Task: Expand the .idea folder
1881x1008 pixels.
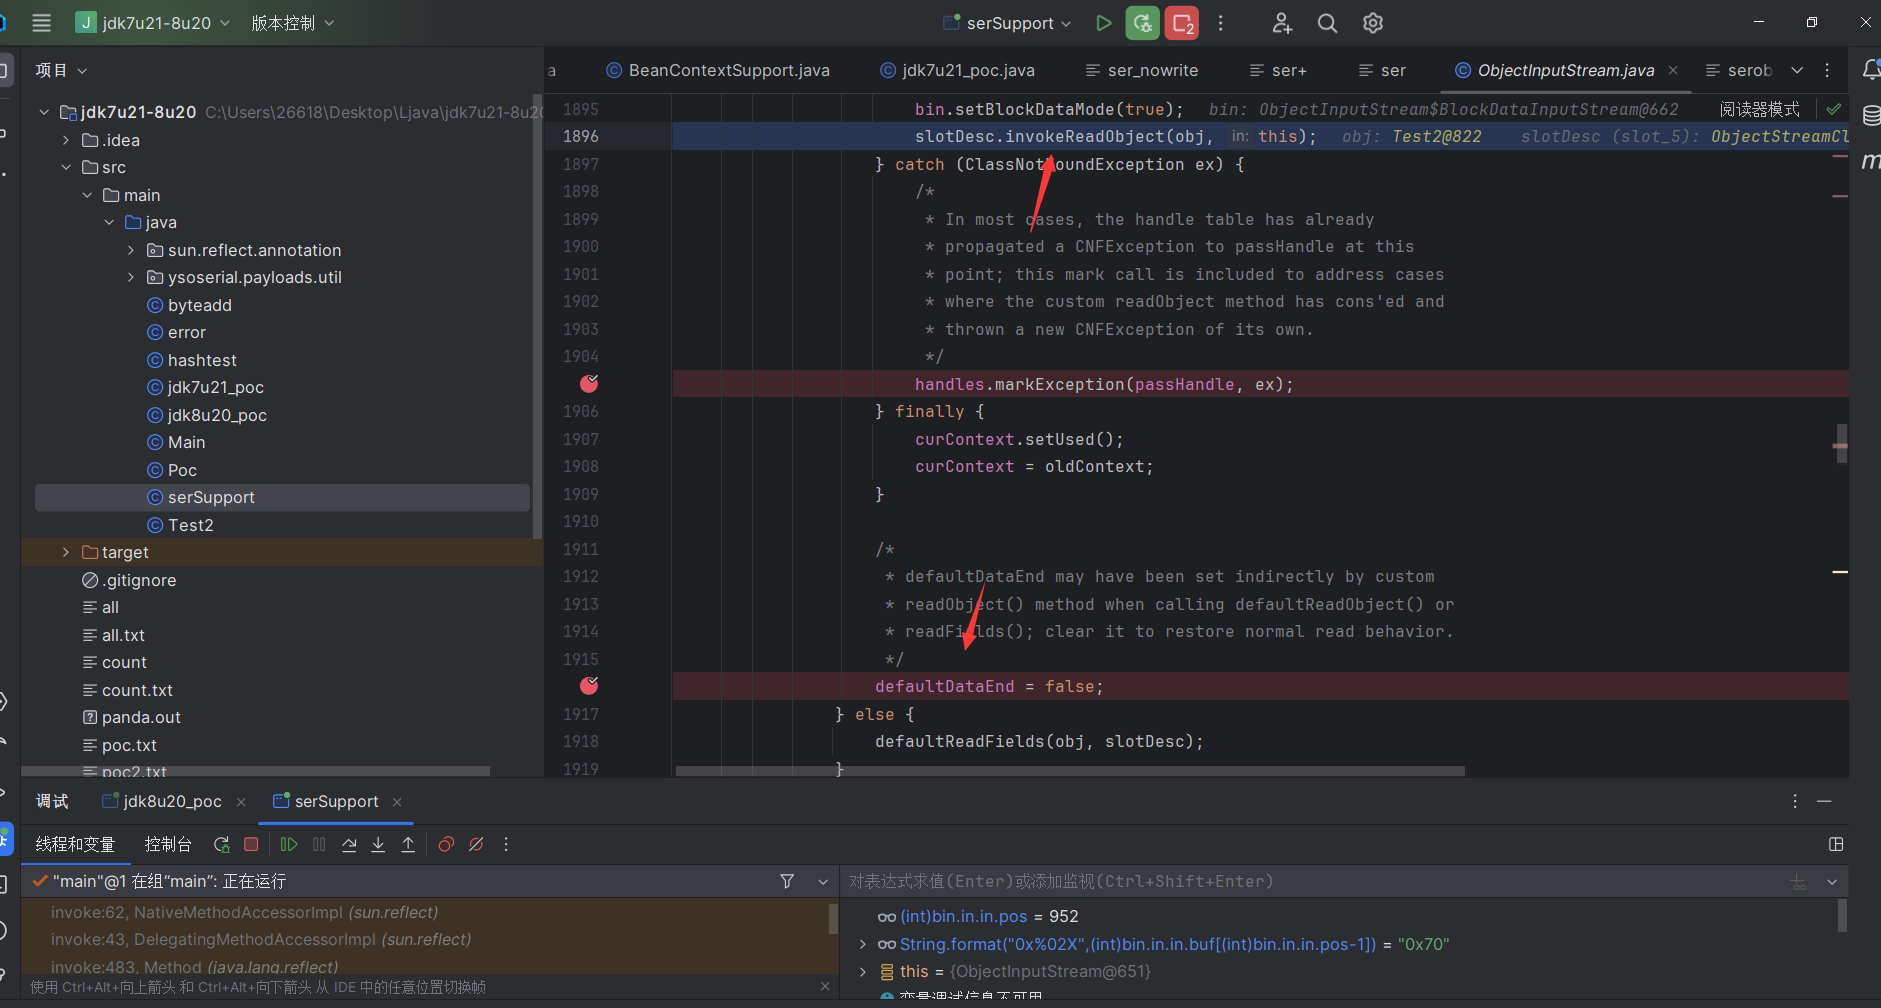Action: [66, 140]
